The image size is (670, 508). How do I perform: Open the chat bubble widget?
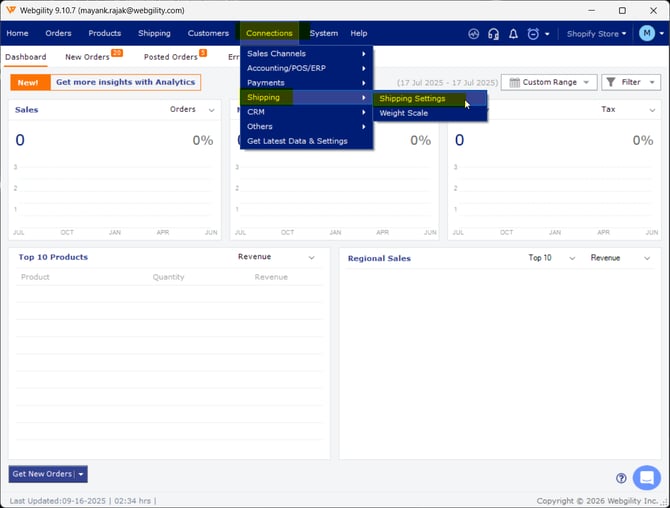click(x=646, y=477)
